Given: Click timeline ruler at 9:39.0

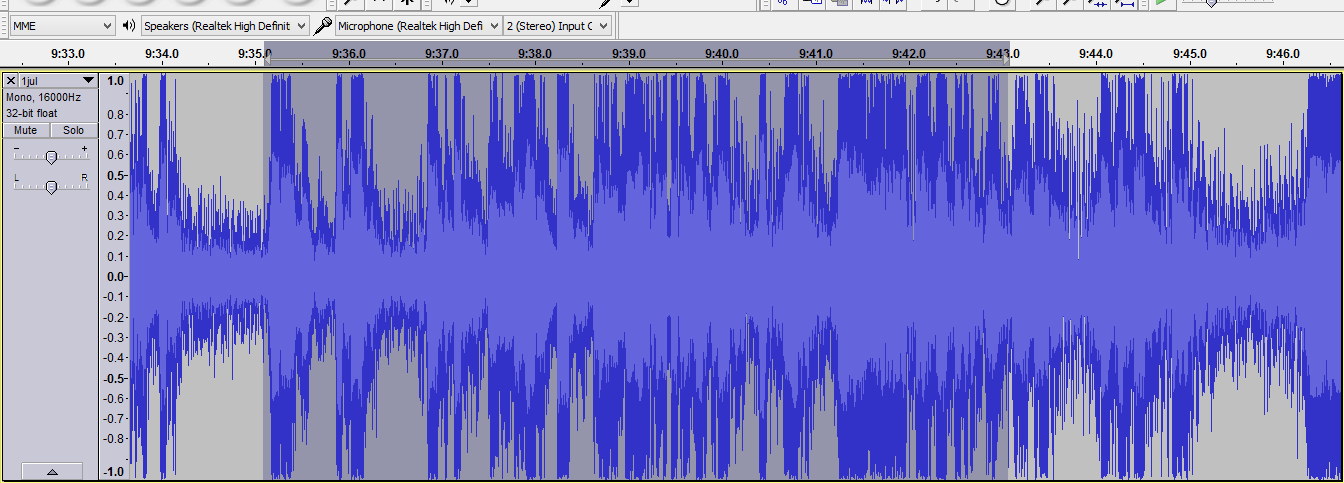Looking at the screenshot, I should pyautogui.click(x=628, y=53).
